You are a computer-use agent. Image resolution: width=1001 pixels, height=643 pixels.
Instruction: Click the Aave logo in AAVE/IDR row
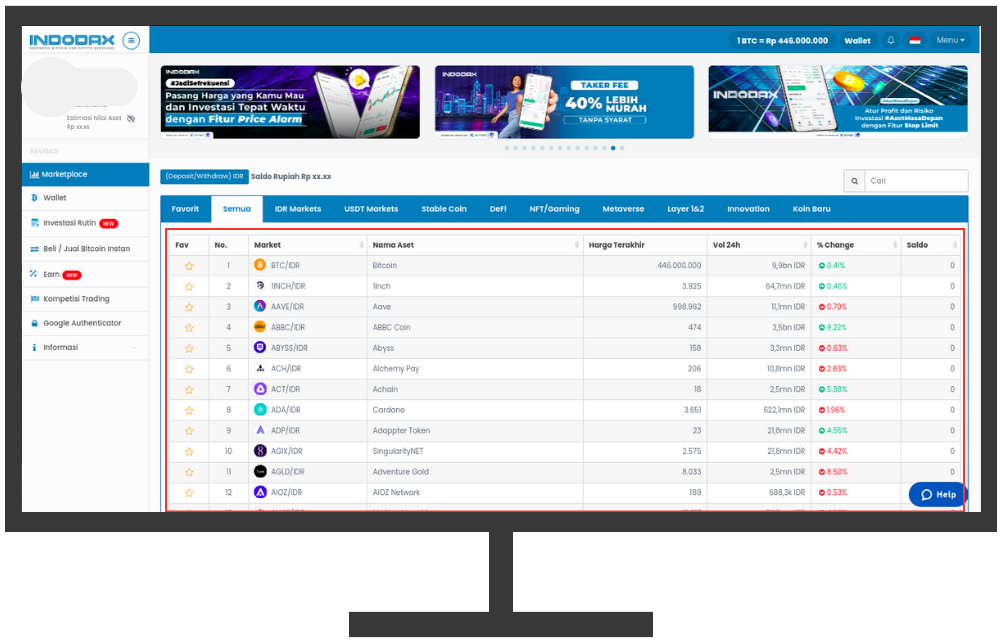(260, 307)
